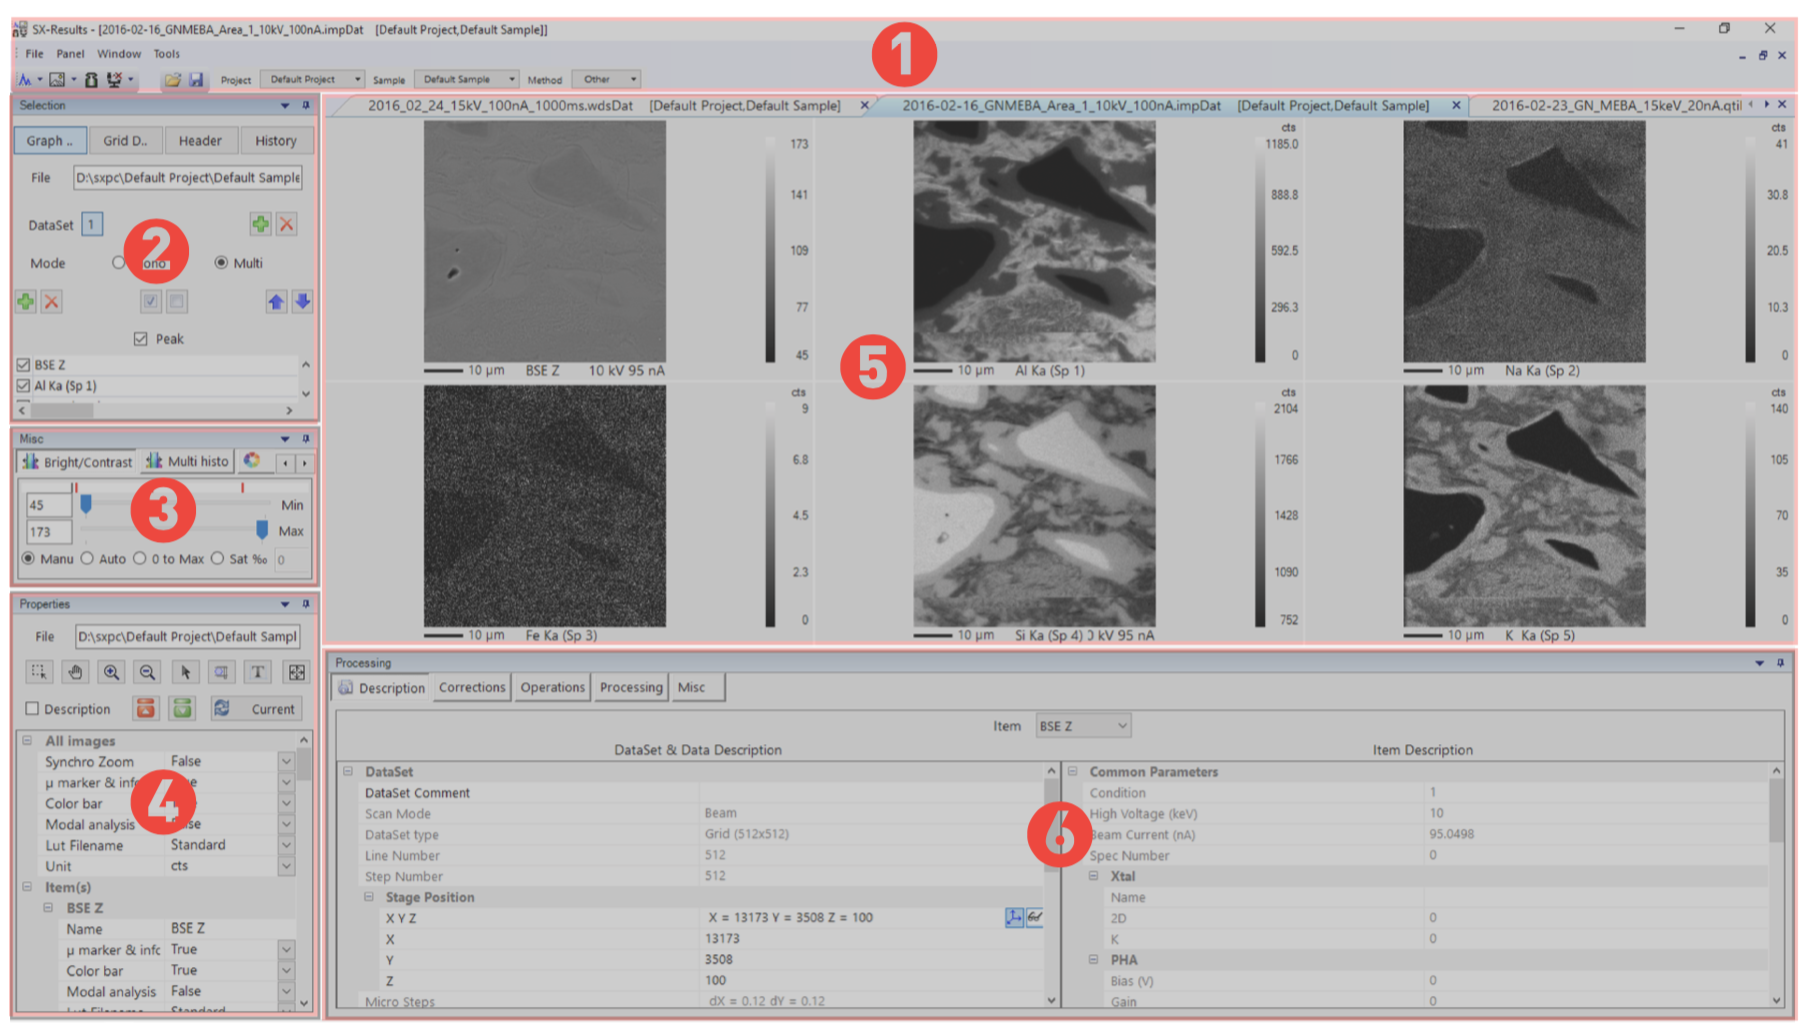The image size is (1810, 1034).
Task: Click the open folder icon in toolbar
Action: [x=173, y=80]
